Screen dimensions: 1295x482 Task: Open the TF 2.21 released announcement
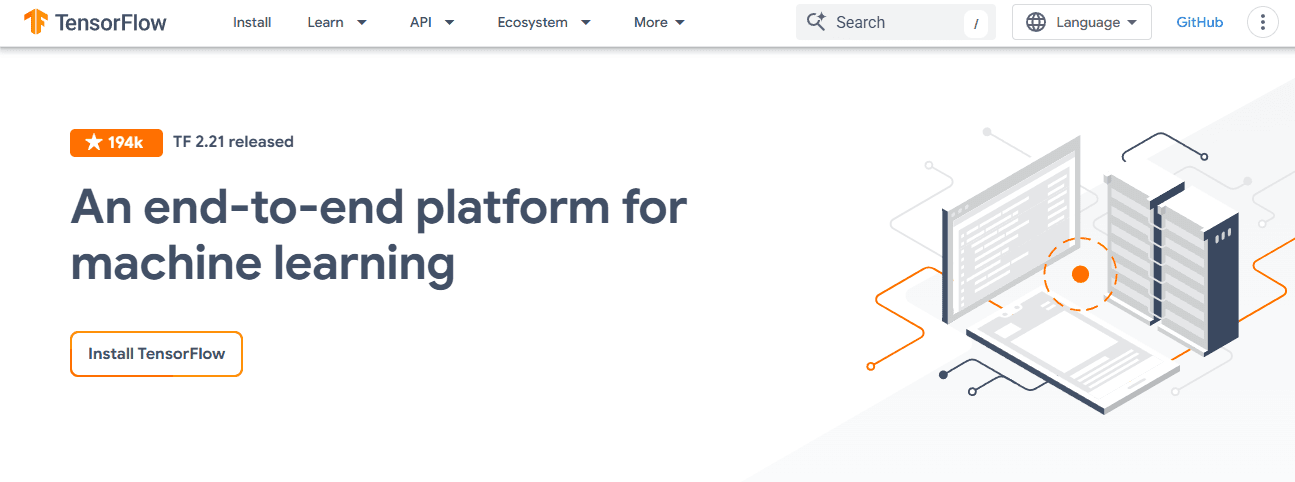(233, 142)
